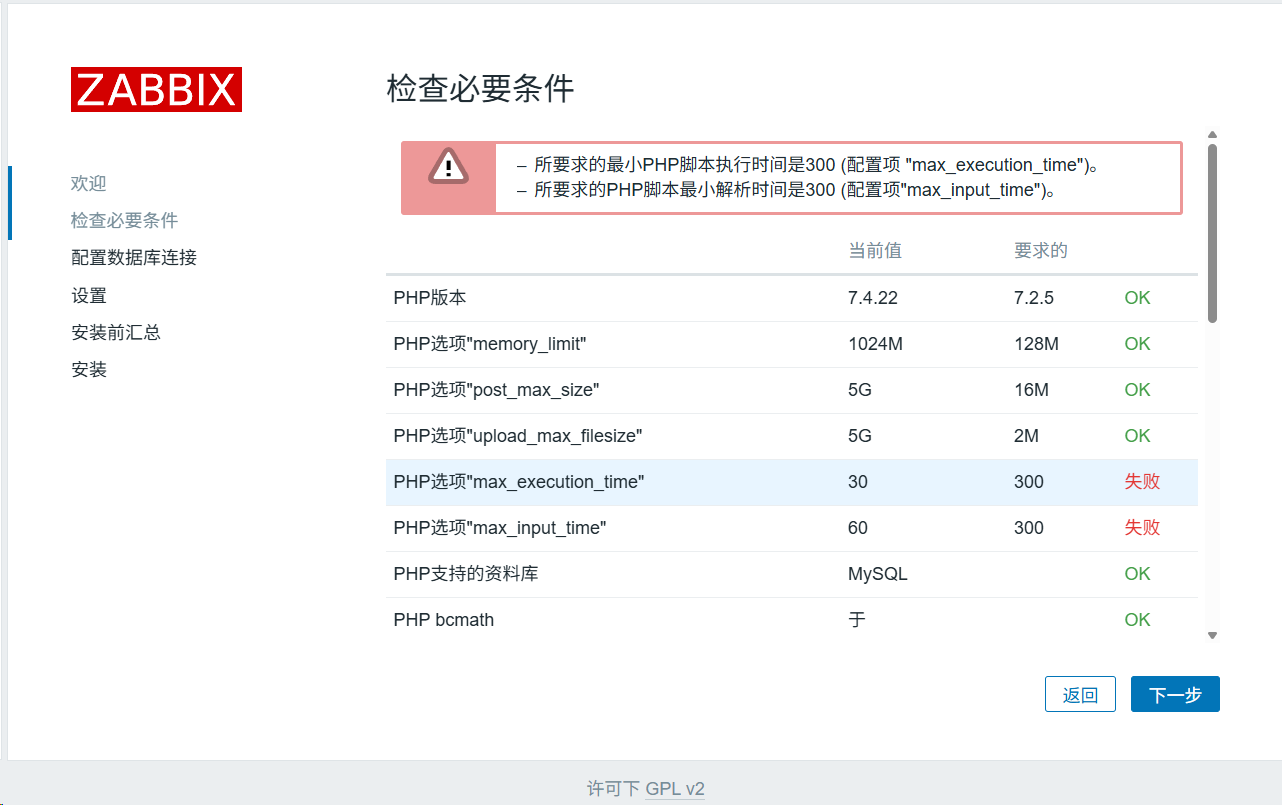This screenshot has width=1282, height=805.
Task: Click the 检查必要条件 page heading
Action: coord(480,89)
